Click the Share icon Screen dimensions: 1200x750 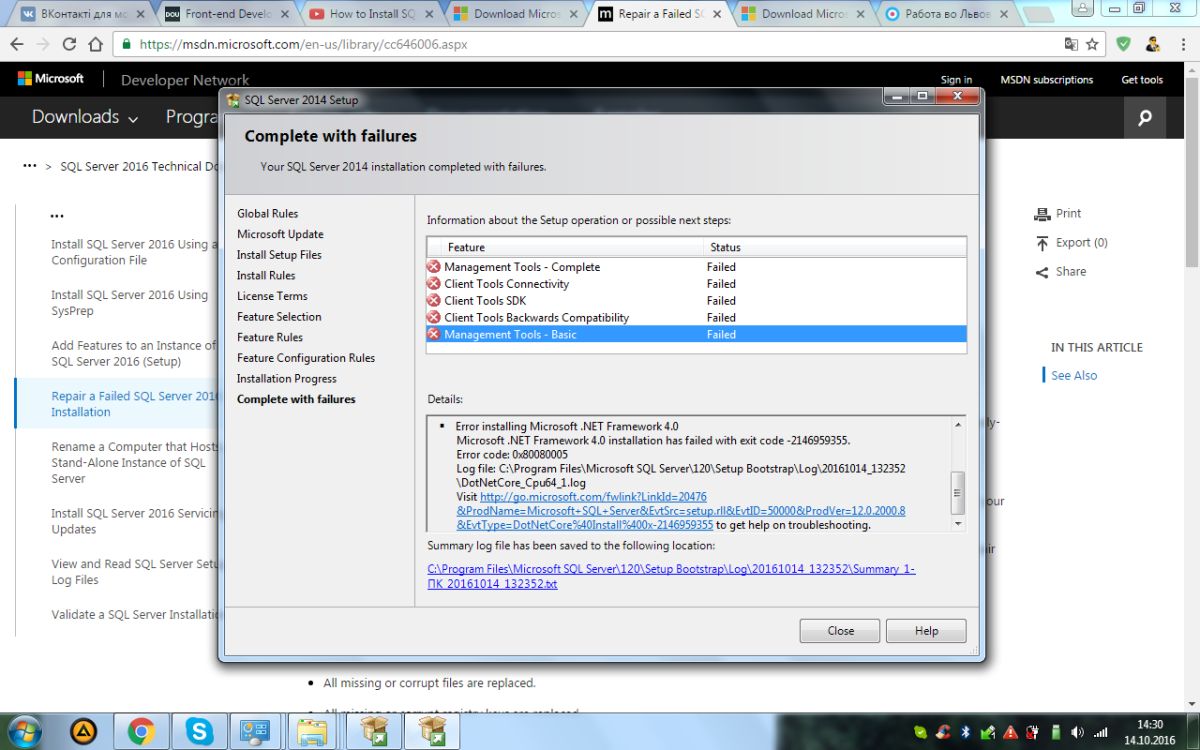1043,271
